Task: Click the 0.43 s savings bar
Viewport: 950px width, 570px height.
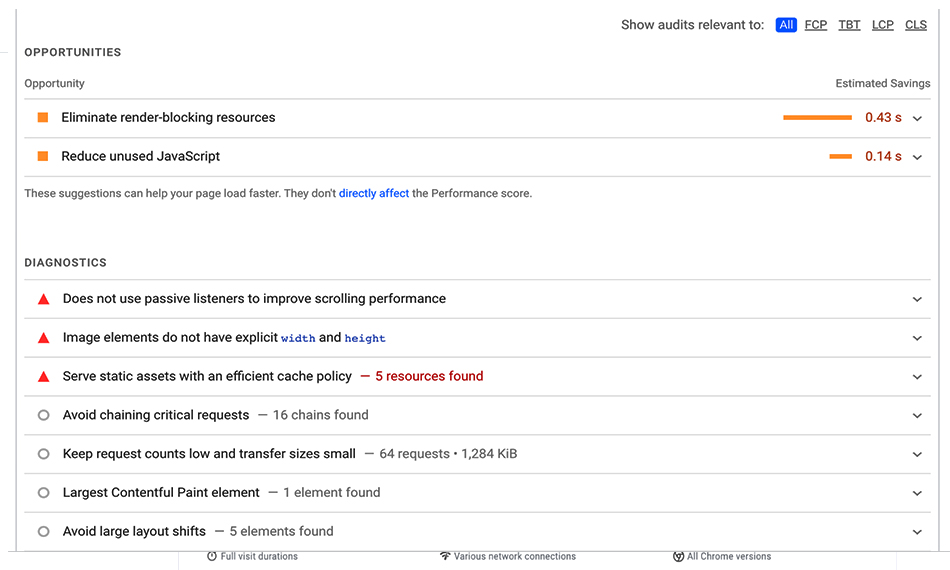Action: 817,118
